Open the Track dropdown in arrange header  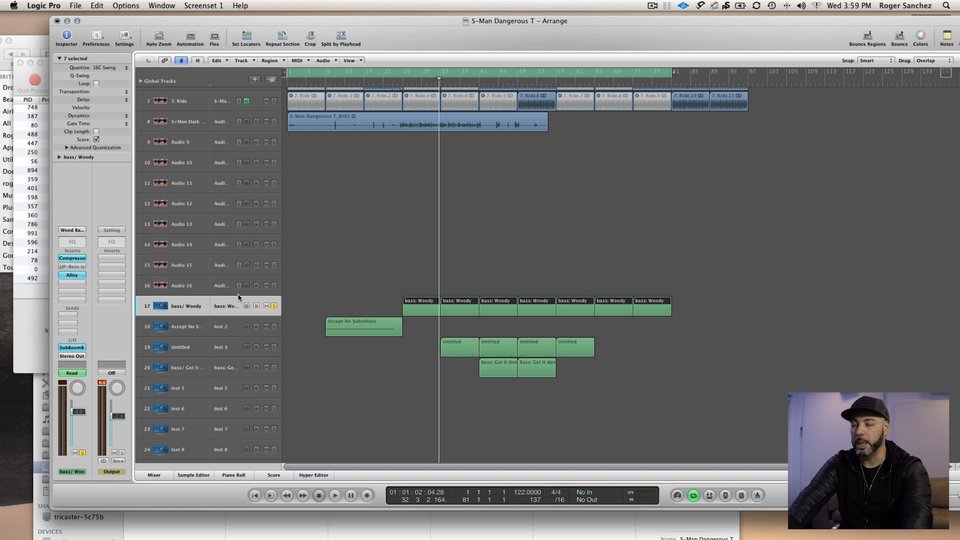click(x=244, y=61)
